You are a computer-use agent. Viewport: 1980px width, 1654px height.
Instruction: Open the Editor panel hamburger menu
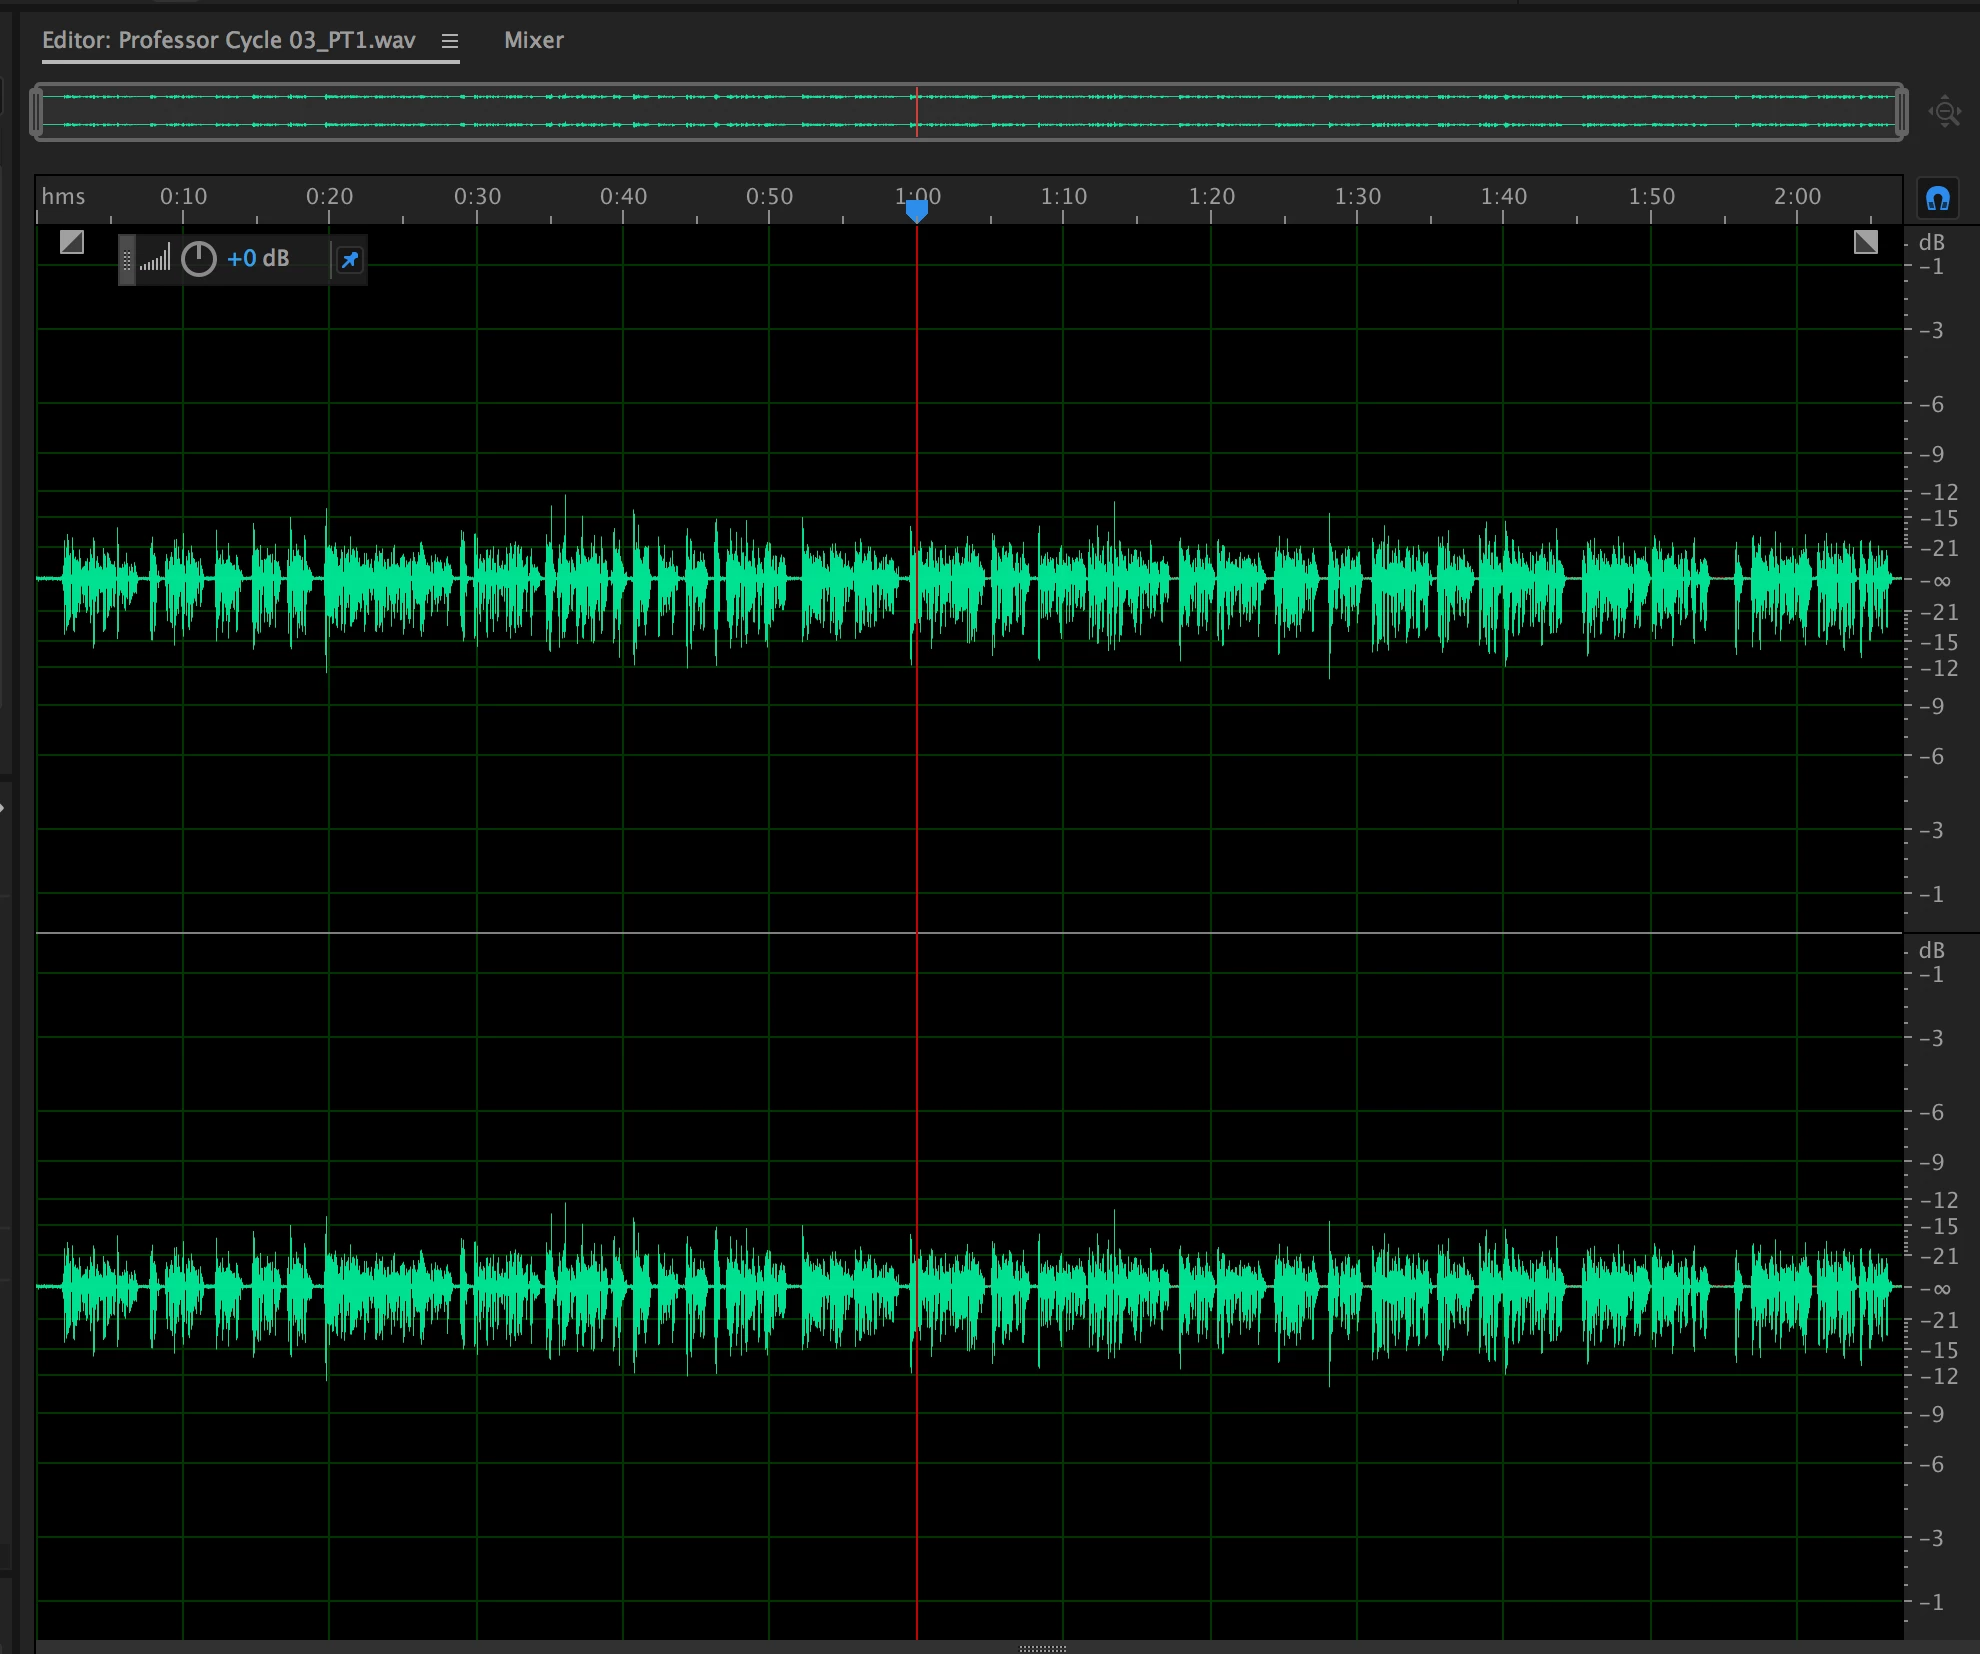coord(450,41)
